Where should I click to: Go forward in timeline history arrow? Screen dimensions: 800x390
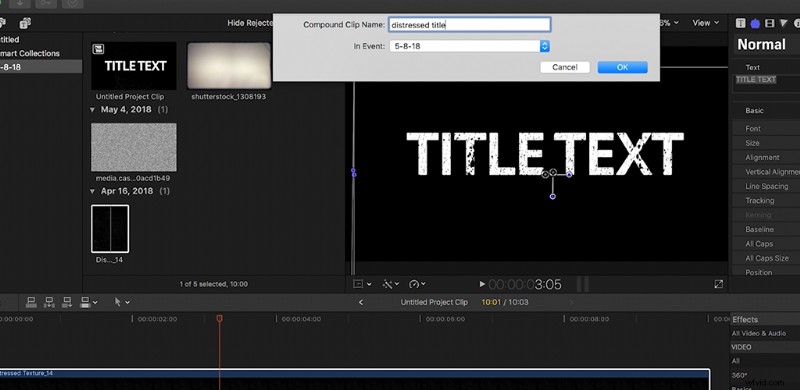(571, 302)
